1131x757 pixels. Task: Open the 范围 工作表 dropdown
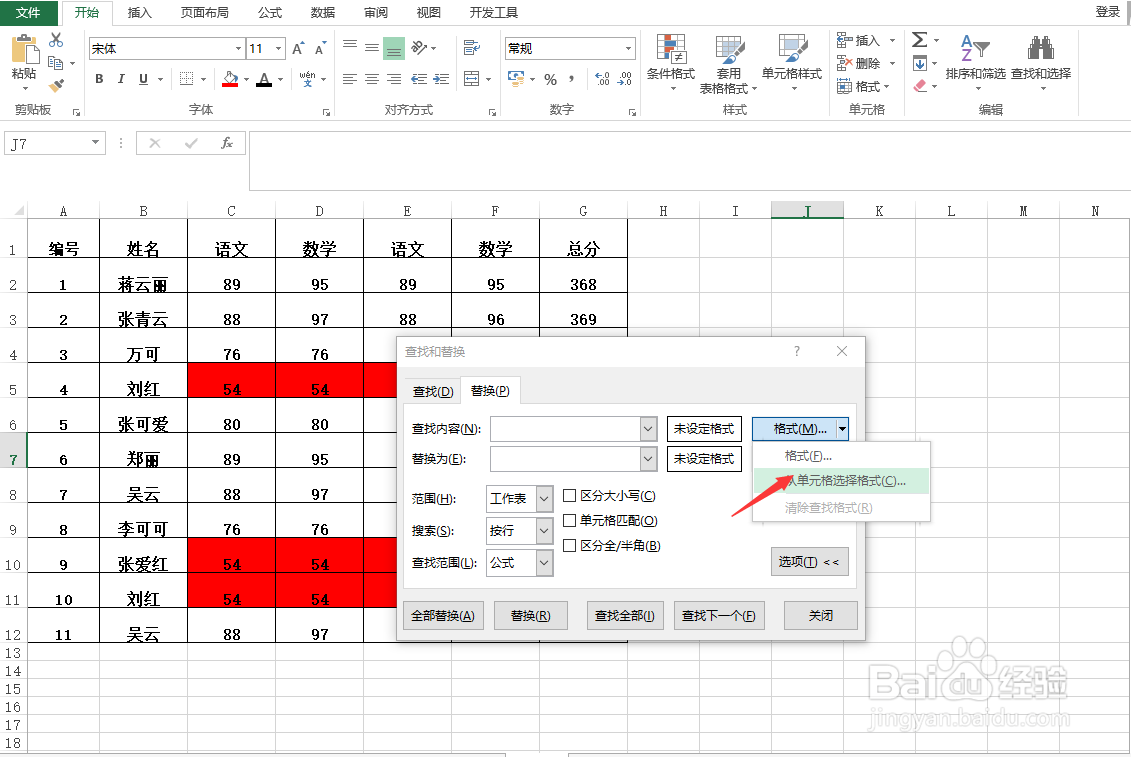pos(545,499)
